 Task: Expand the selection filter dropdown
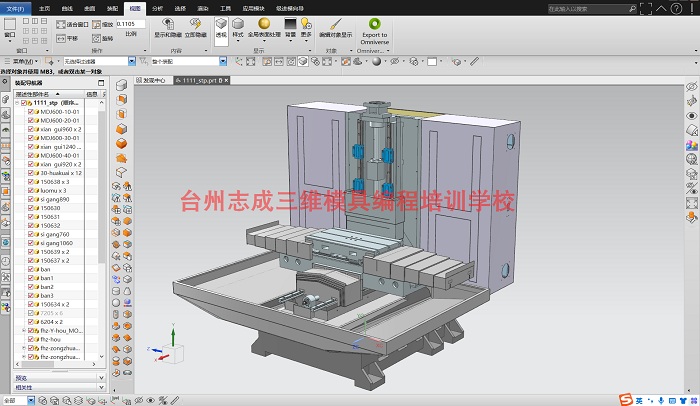coord(132,61)
